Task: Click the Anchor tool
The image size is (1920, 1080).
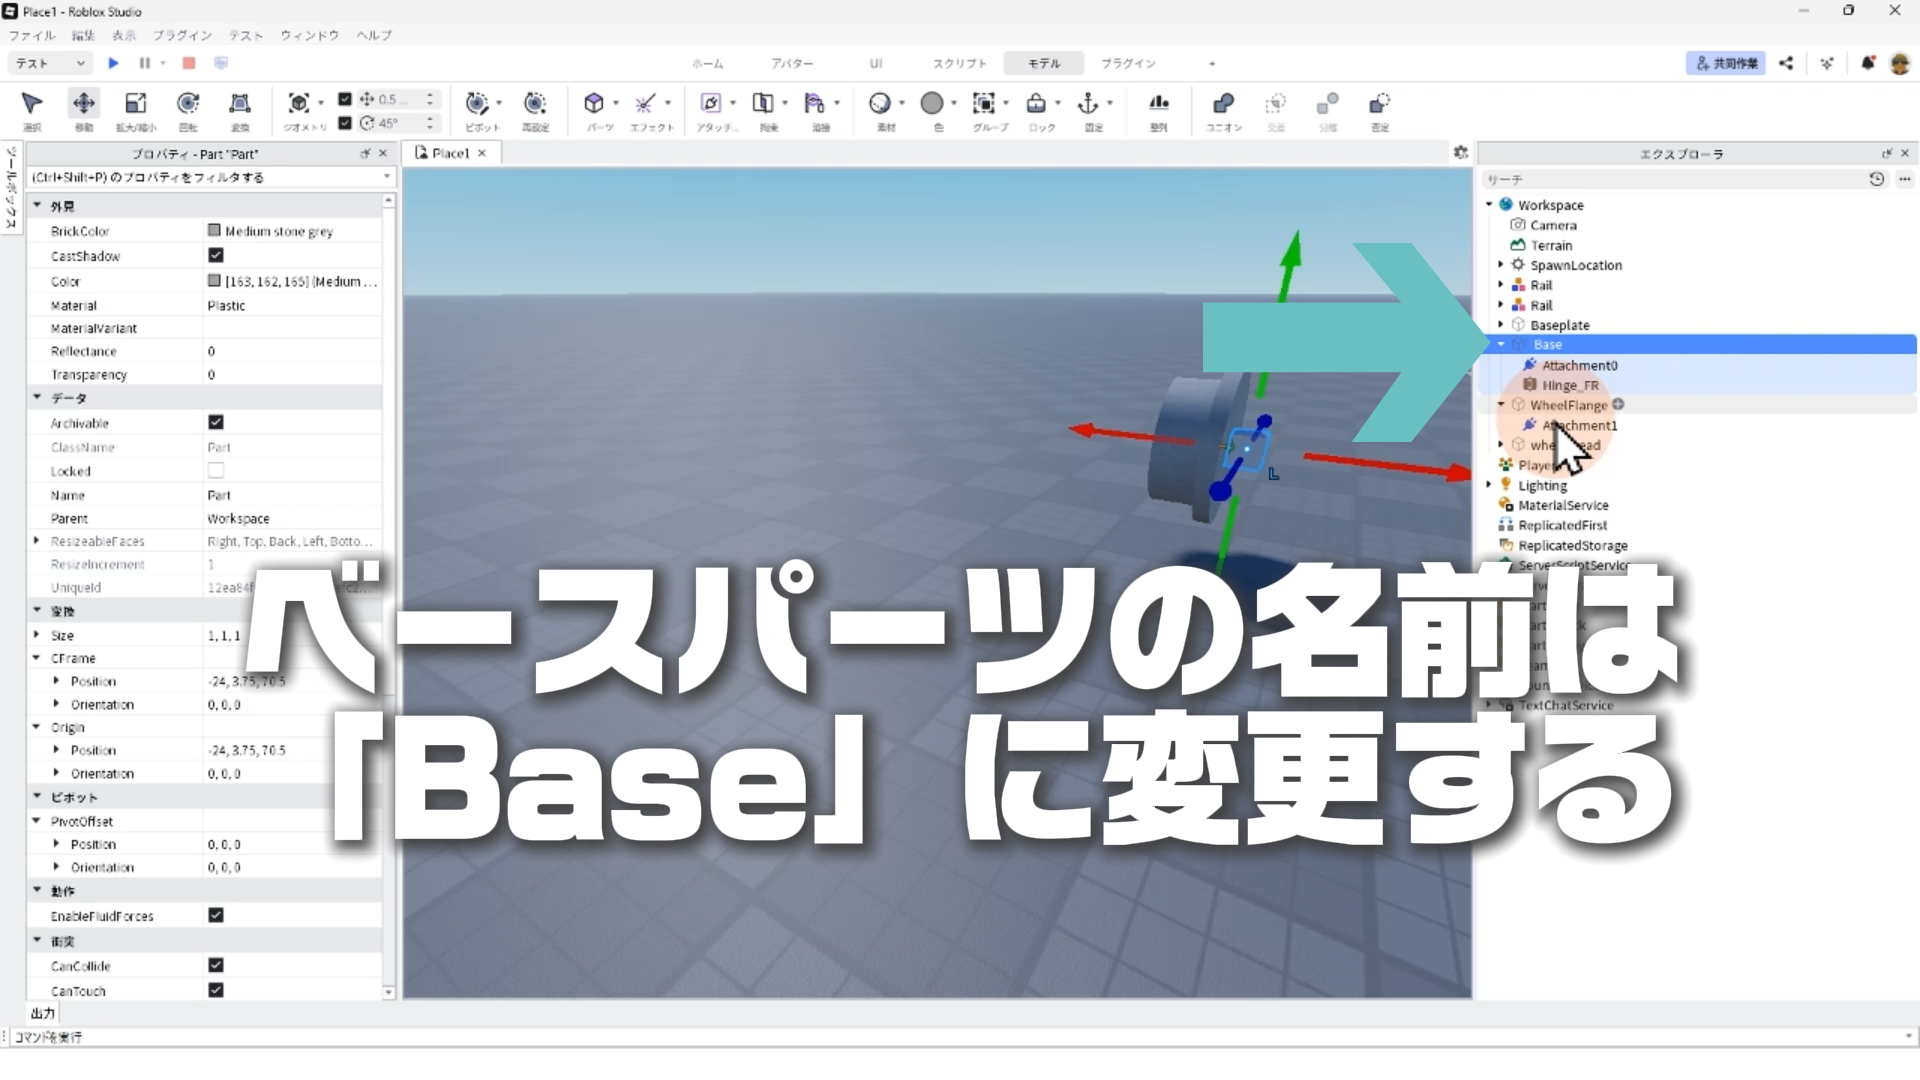Action: point(1087,104)
